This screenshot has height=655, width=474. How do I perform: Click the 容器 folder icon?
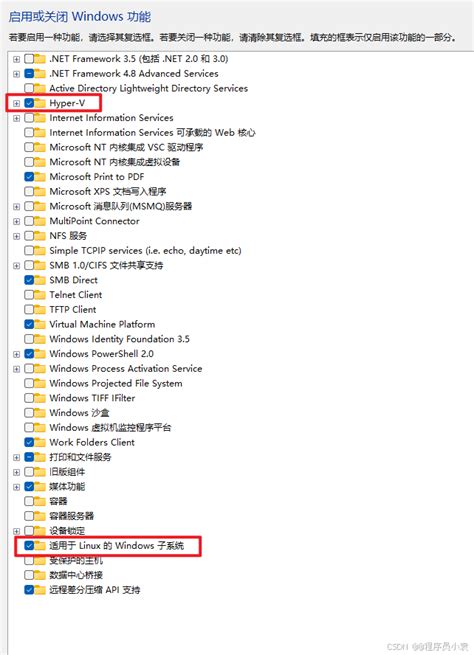click(x=40, y=501)
